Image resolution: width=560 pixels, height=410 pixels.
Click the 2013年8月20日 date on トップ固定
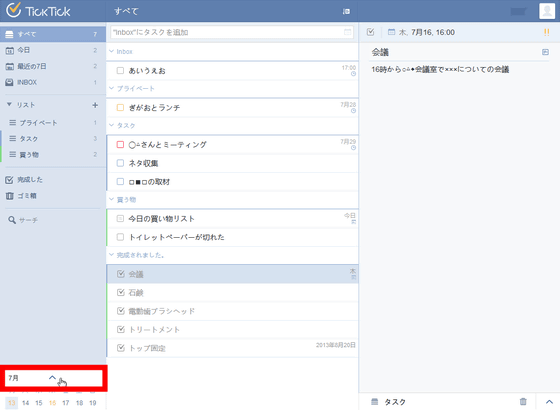click(x=335, y=345)
